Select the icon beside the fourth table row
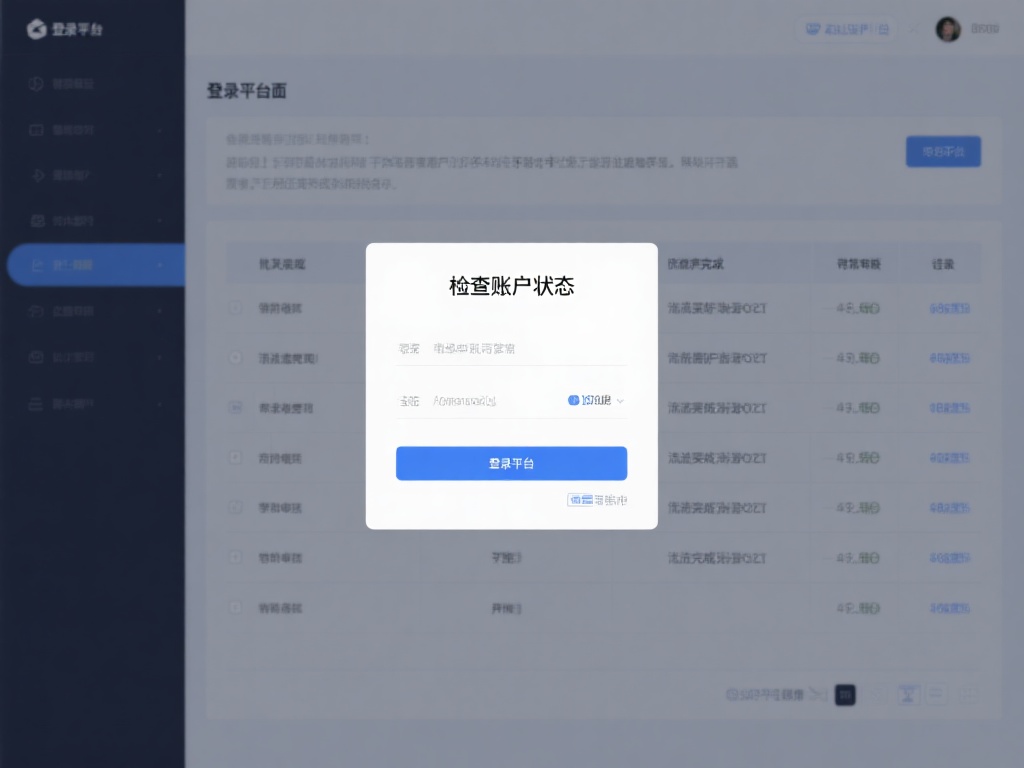 click(x=235, y=457)
